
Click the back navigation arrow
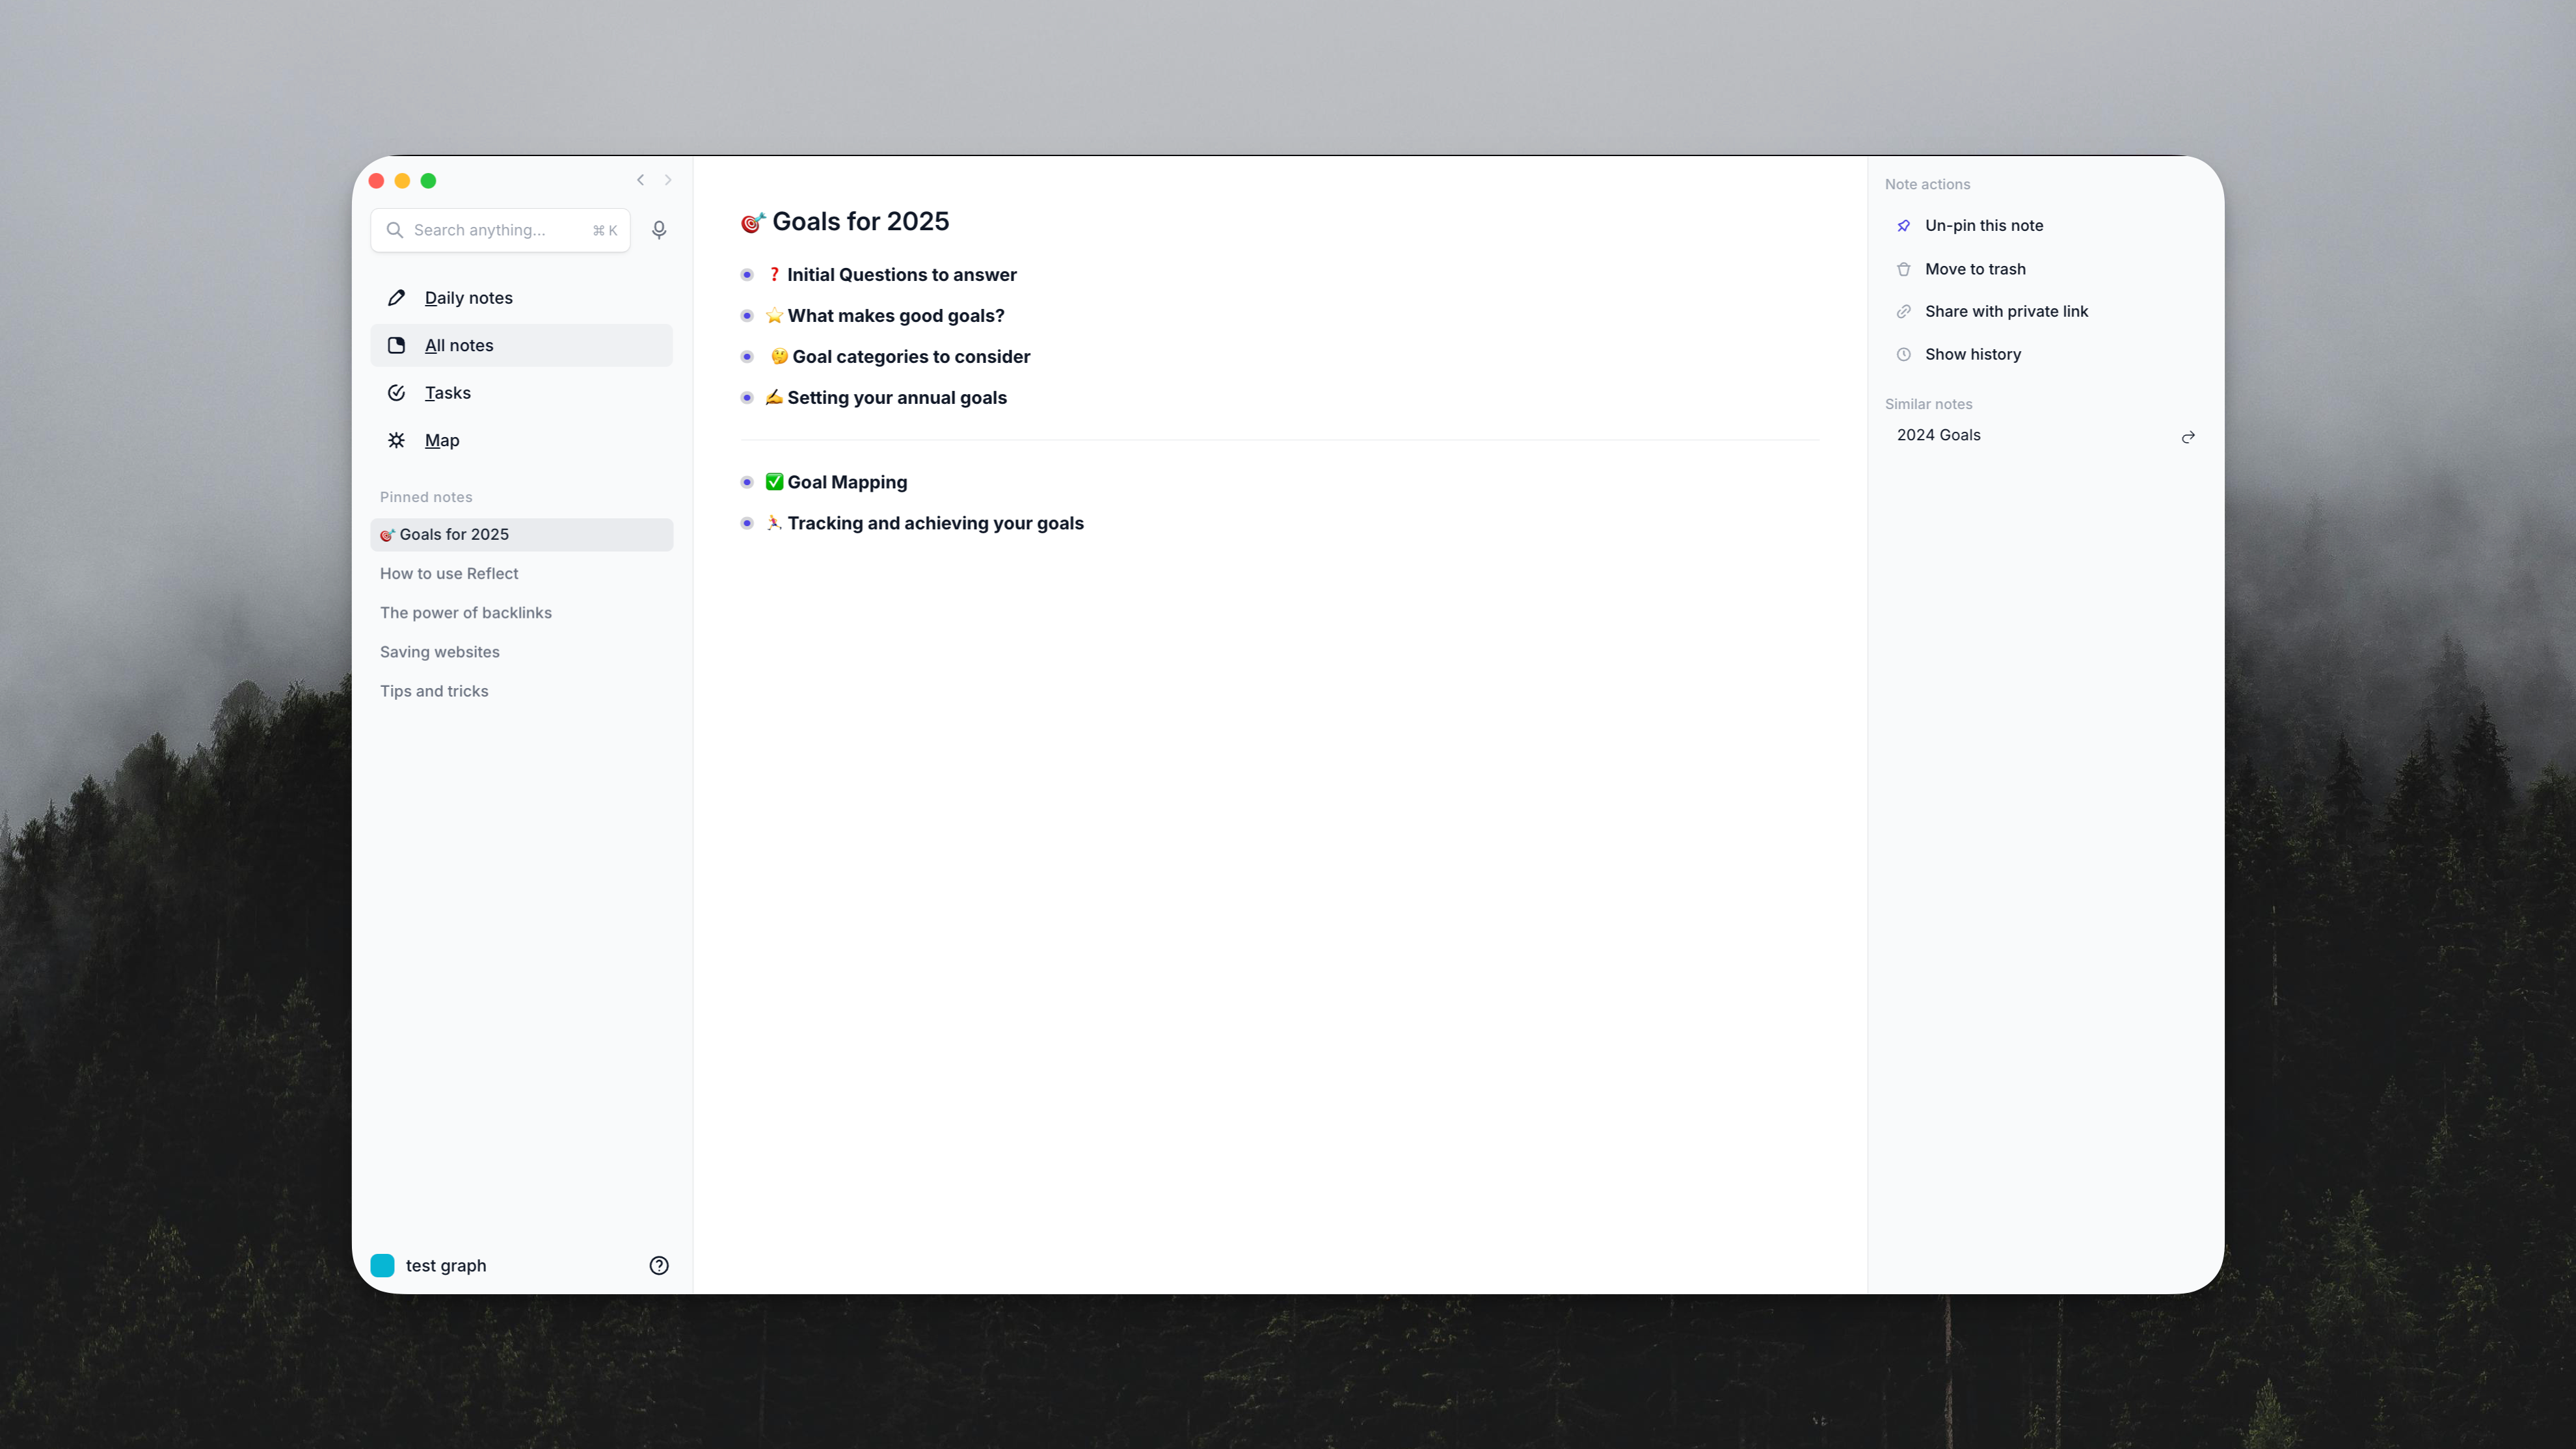click(640, 180)
